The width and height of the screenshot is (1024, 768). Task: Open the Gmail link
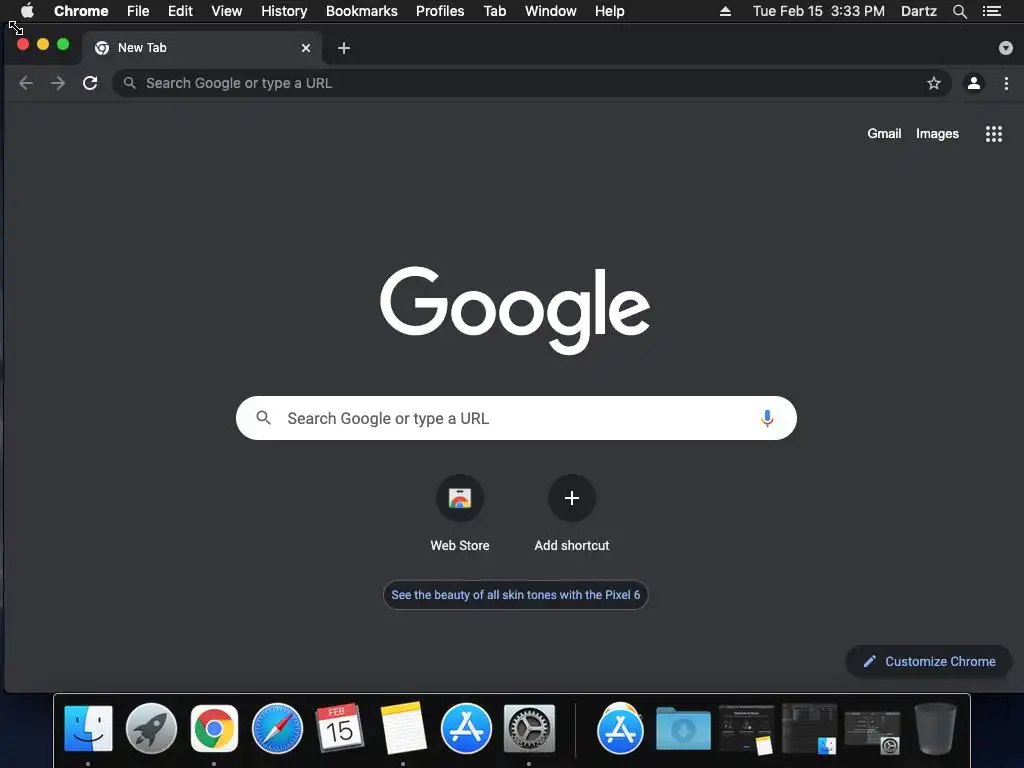coord(884,133)
